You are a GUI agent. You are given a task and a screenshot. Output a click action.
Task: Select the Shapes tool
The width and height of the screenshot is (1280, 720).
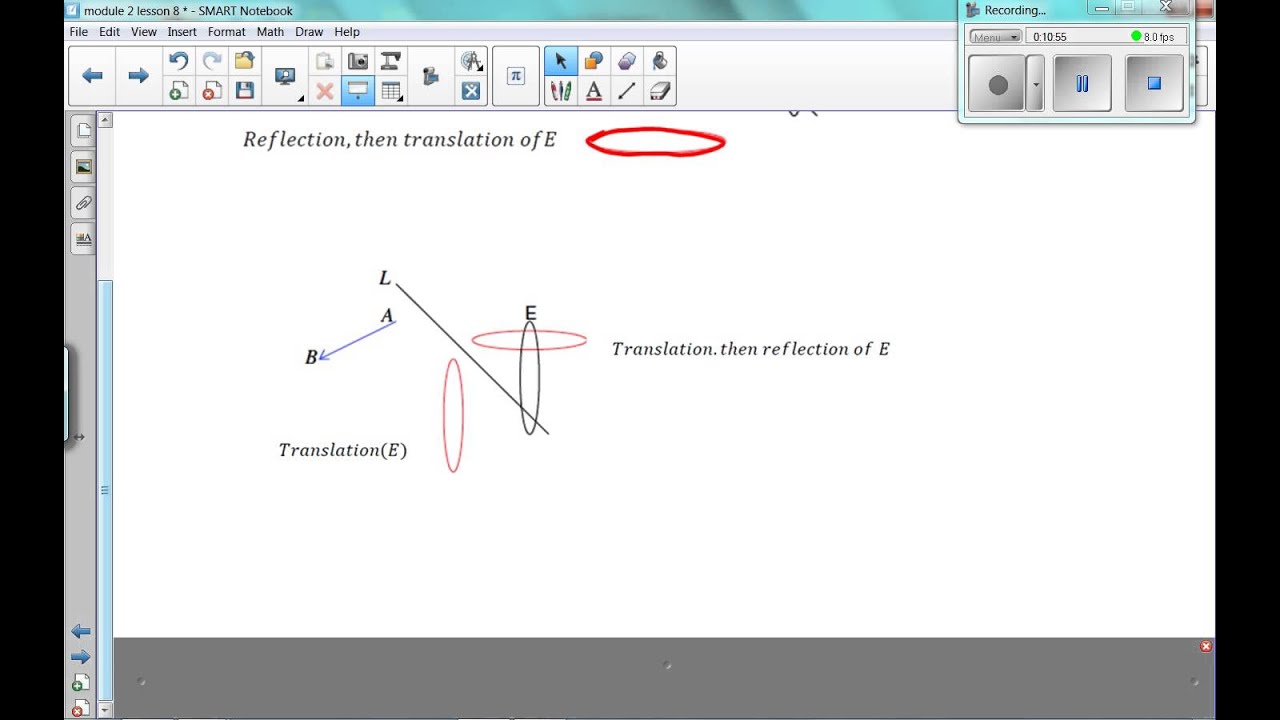[x=594, y=61]
